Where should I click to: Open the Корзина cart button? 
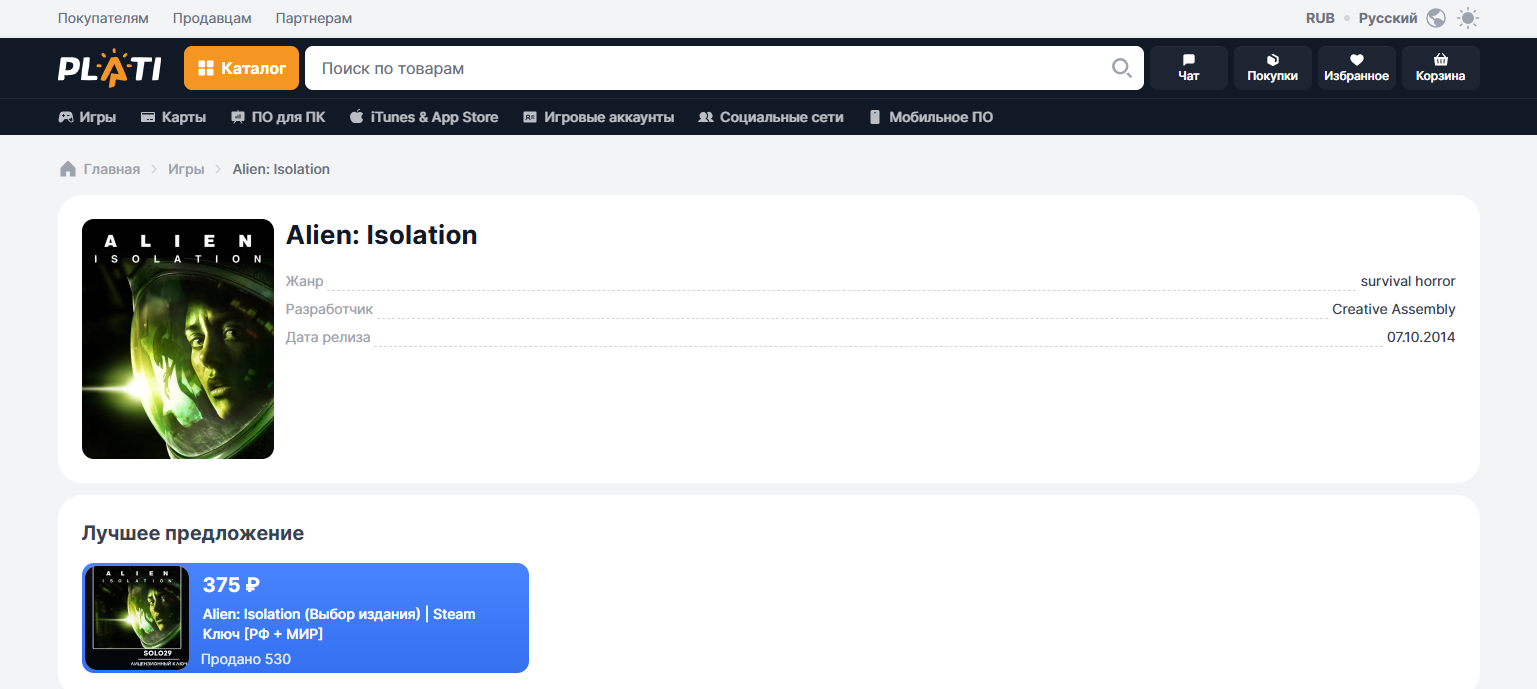coord(1441,68)
